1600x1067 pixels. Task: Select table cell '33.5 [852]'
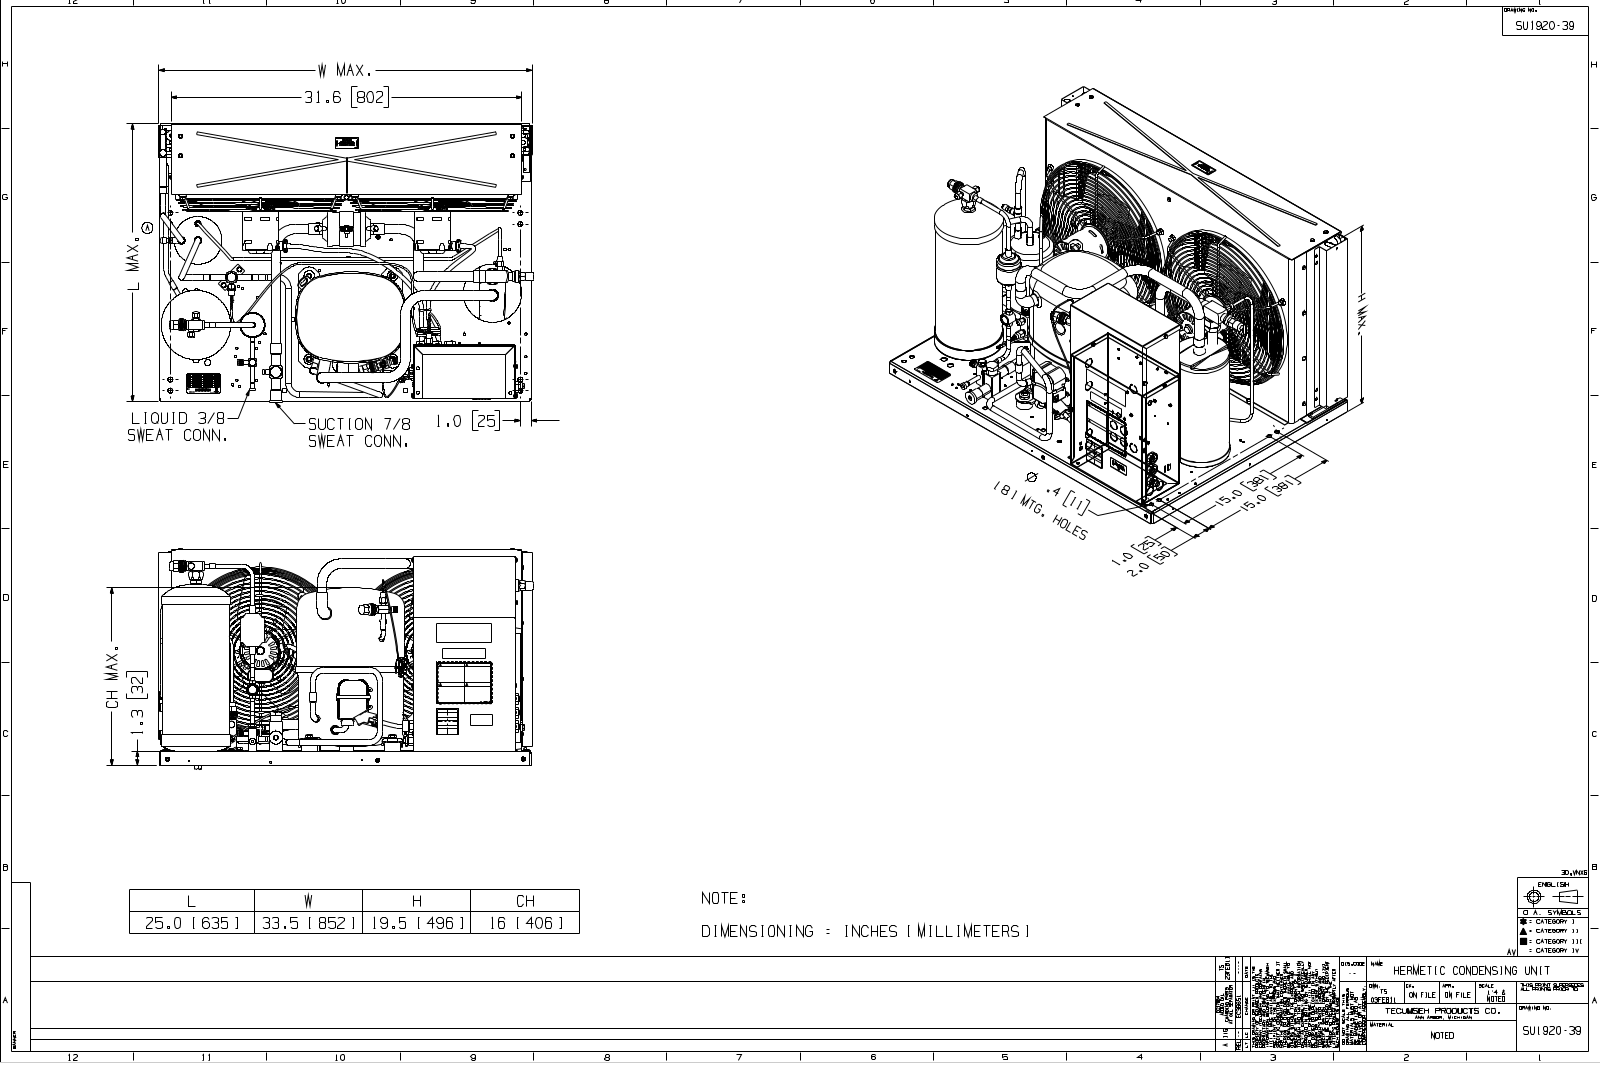309,923
